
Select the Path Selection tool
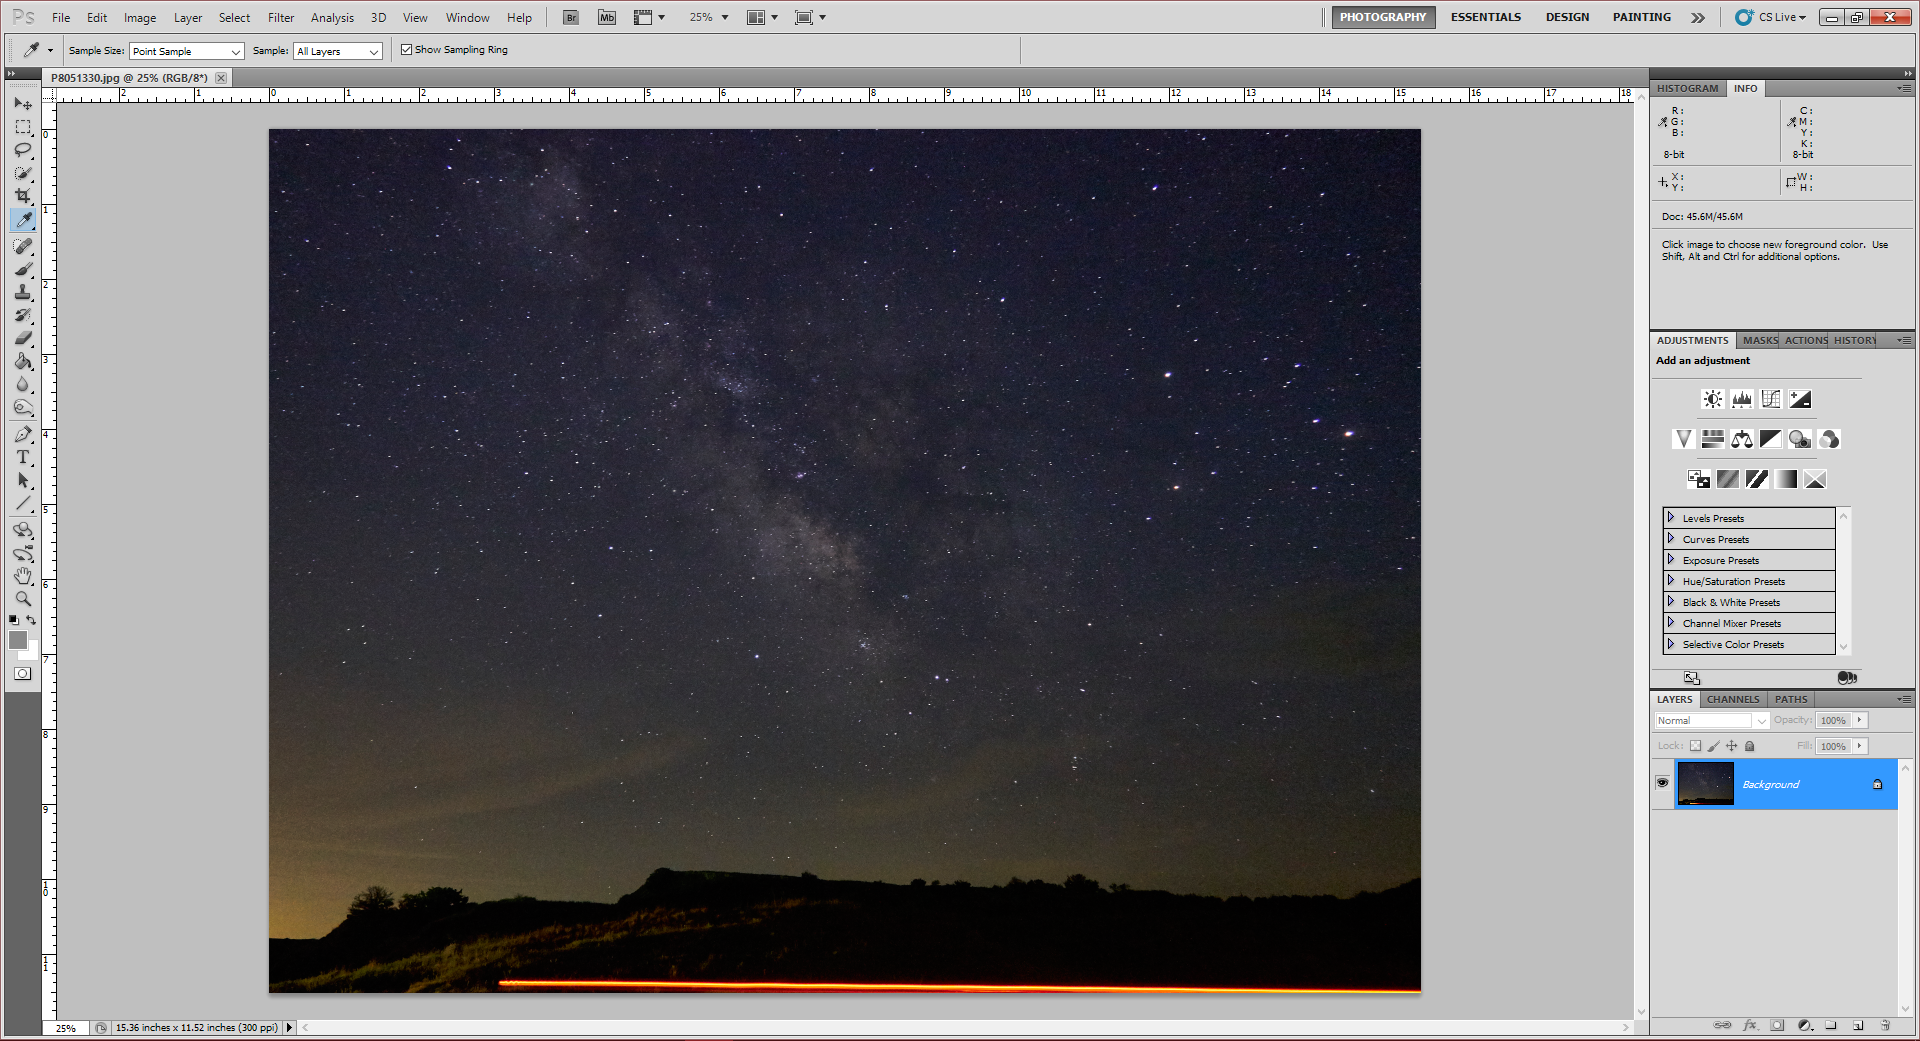coord(23,480)
